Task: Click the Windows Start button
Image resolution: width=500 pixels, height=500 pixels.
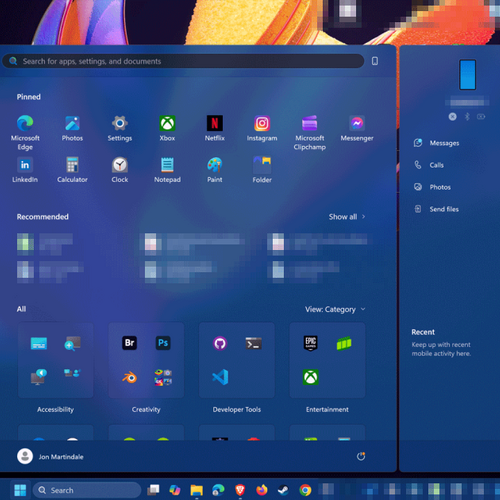Action: coord(20,490)
